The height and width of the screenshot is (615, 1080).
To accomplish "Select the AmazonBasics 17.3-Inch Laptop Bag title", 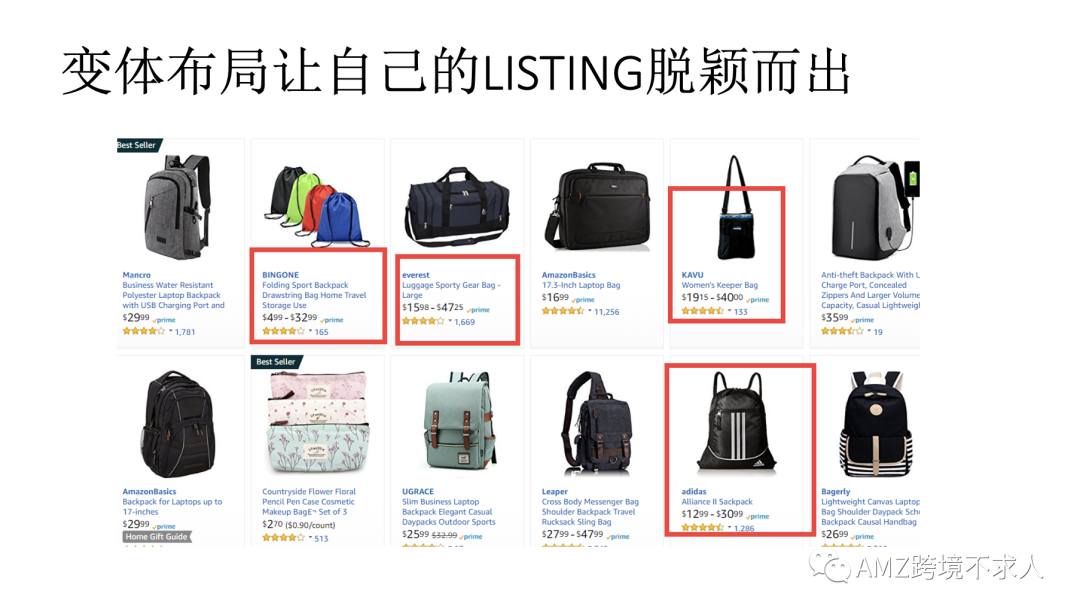I will [x=581, y=285].
